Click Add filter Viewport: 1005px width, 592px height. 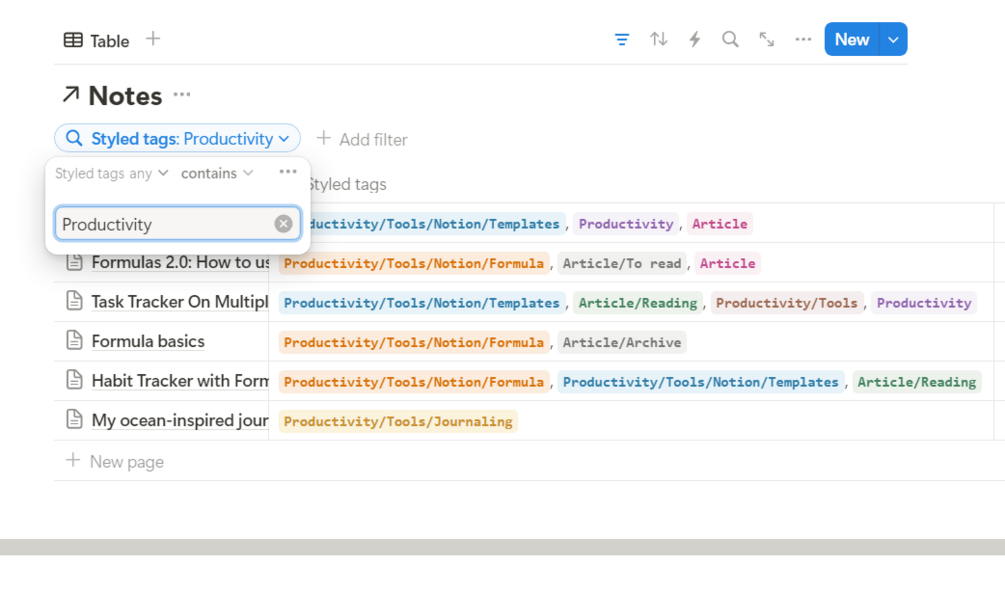pos(362,139)
